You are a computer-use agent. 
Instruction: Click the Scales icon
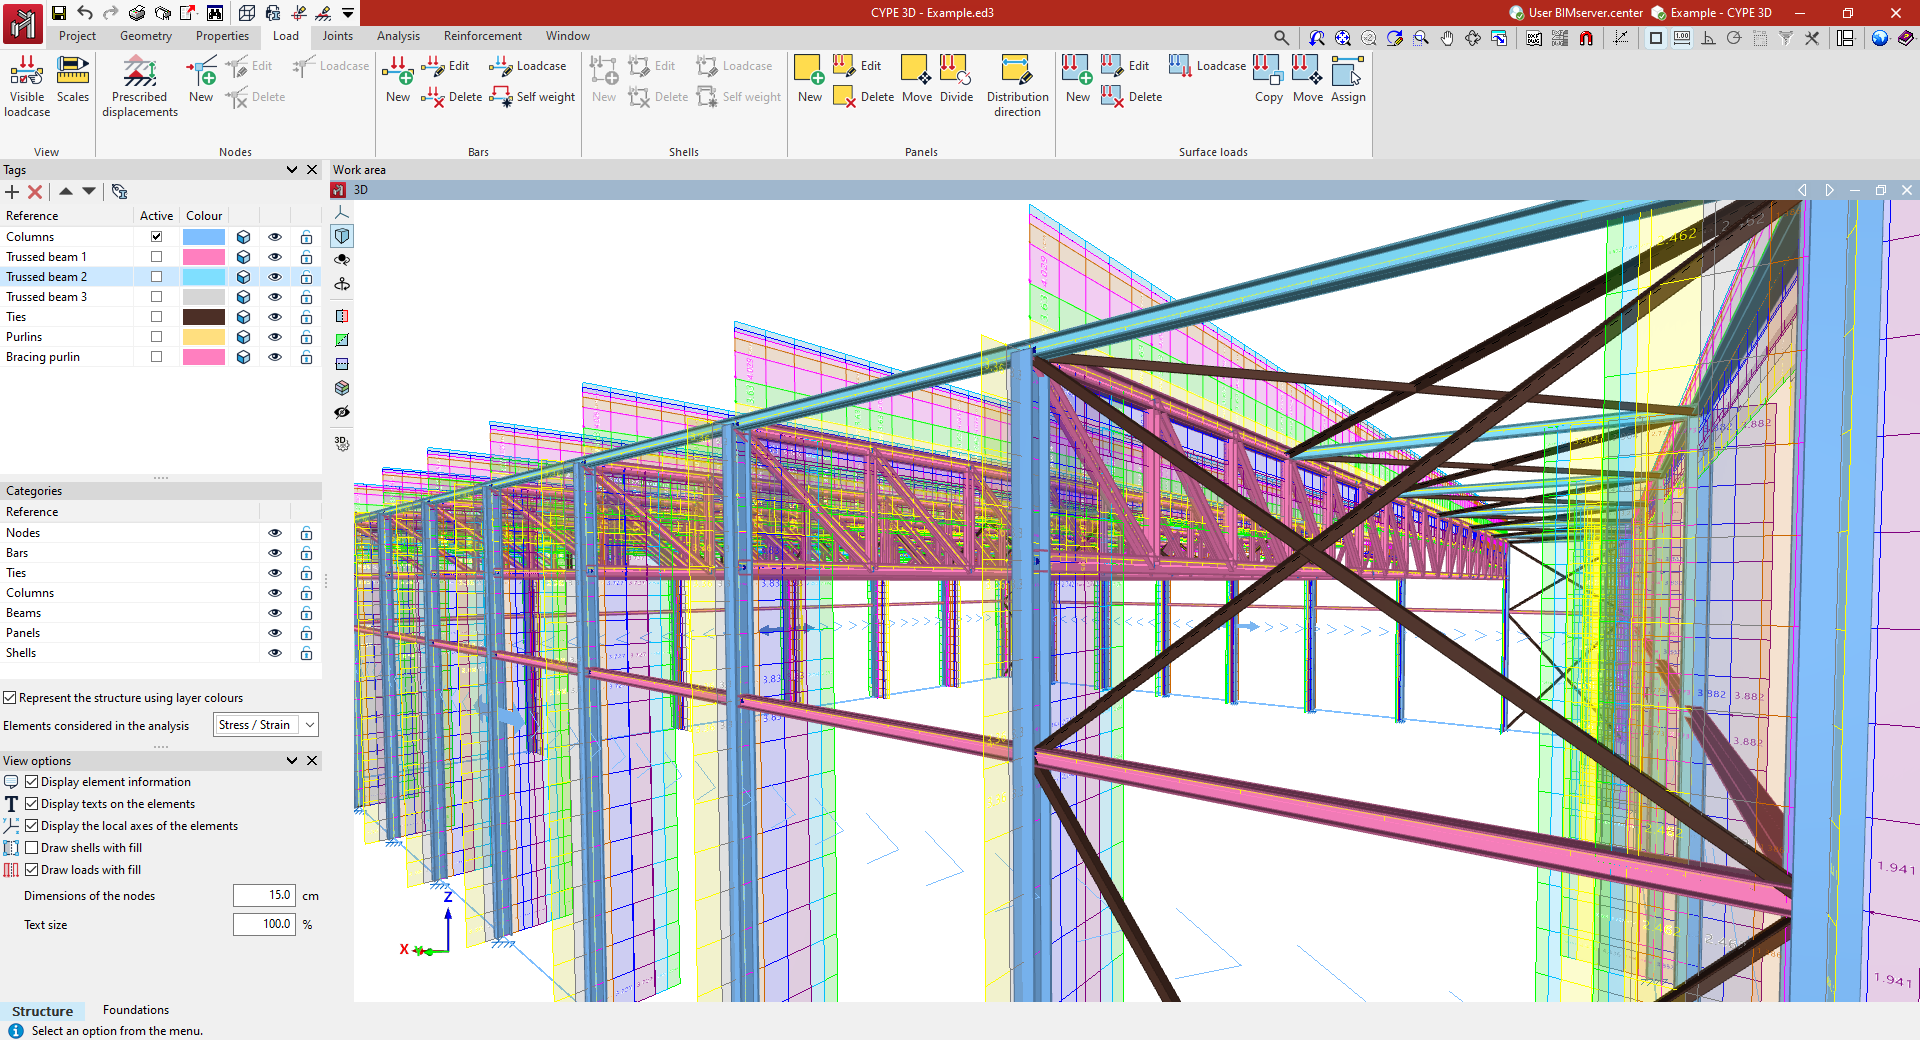(x=72, y=80)
